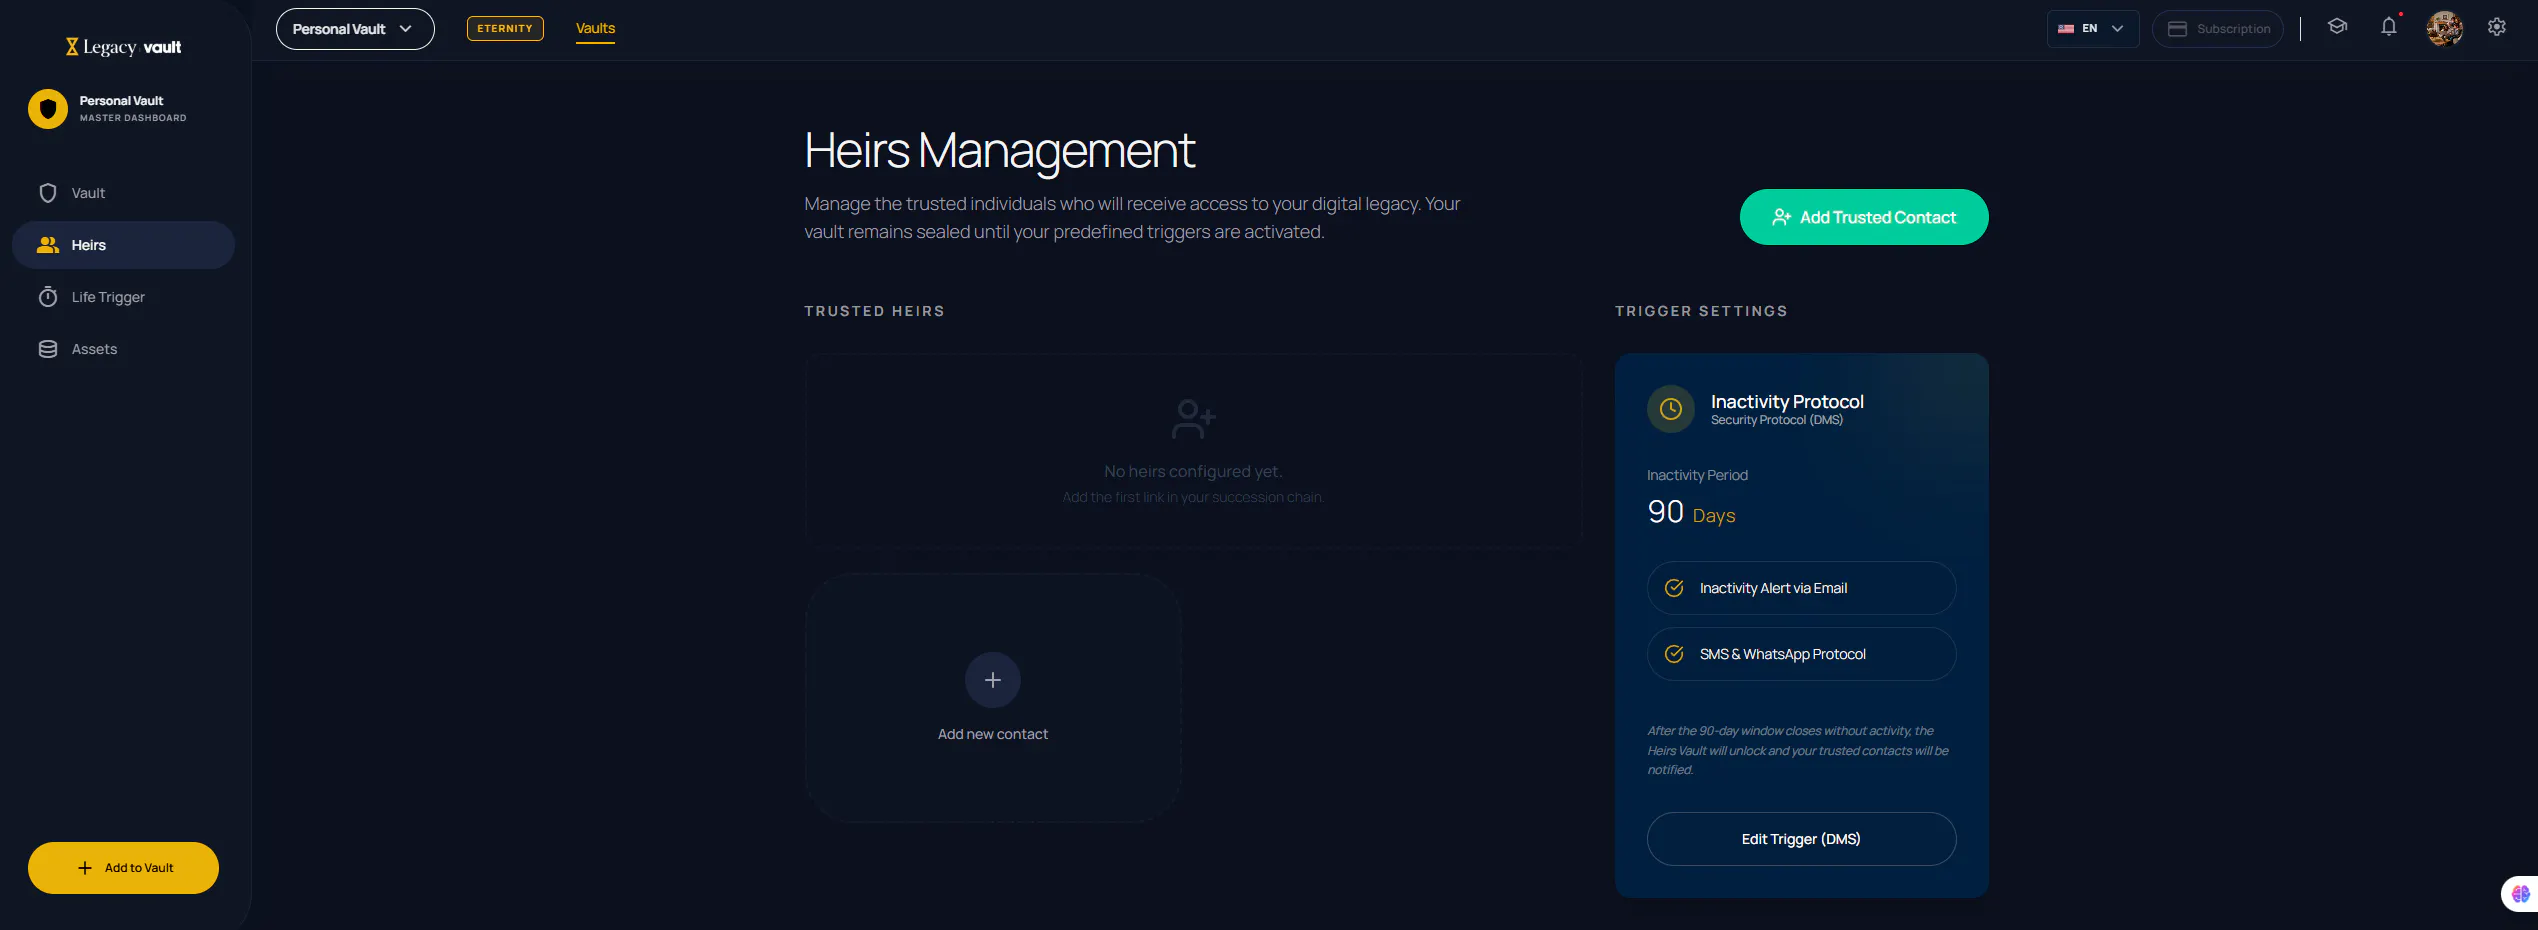
Task: Click the Subscription button
Action: 2218,29
